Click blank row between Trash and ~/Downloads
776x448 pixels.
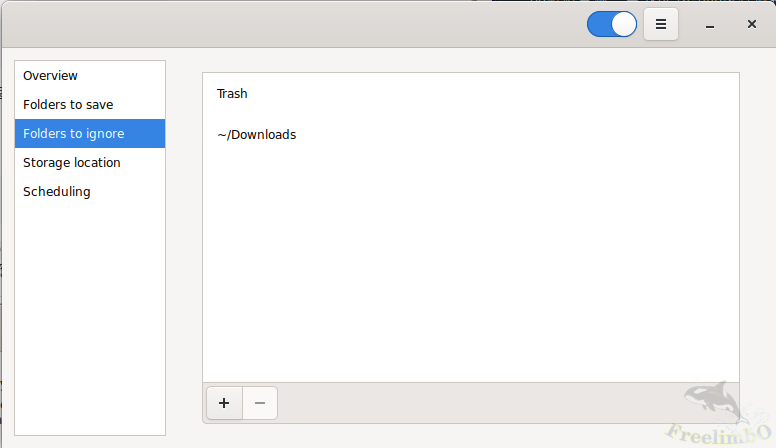470,114
